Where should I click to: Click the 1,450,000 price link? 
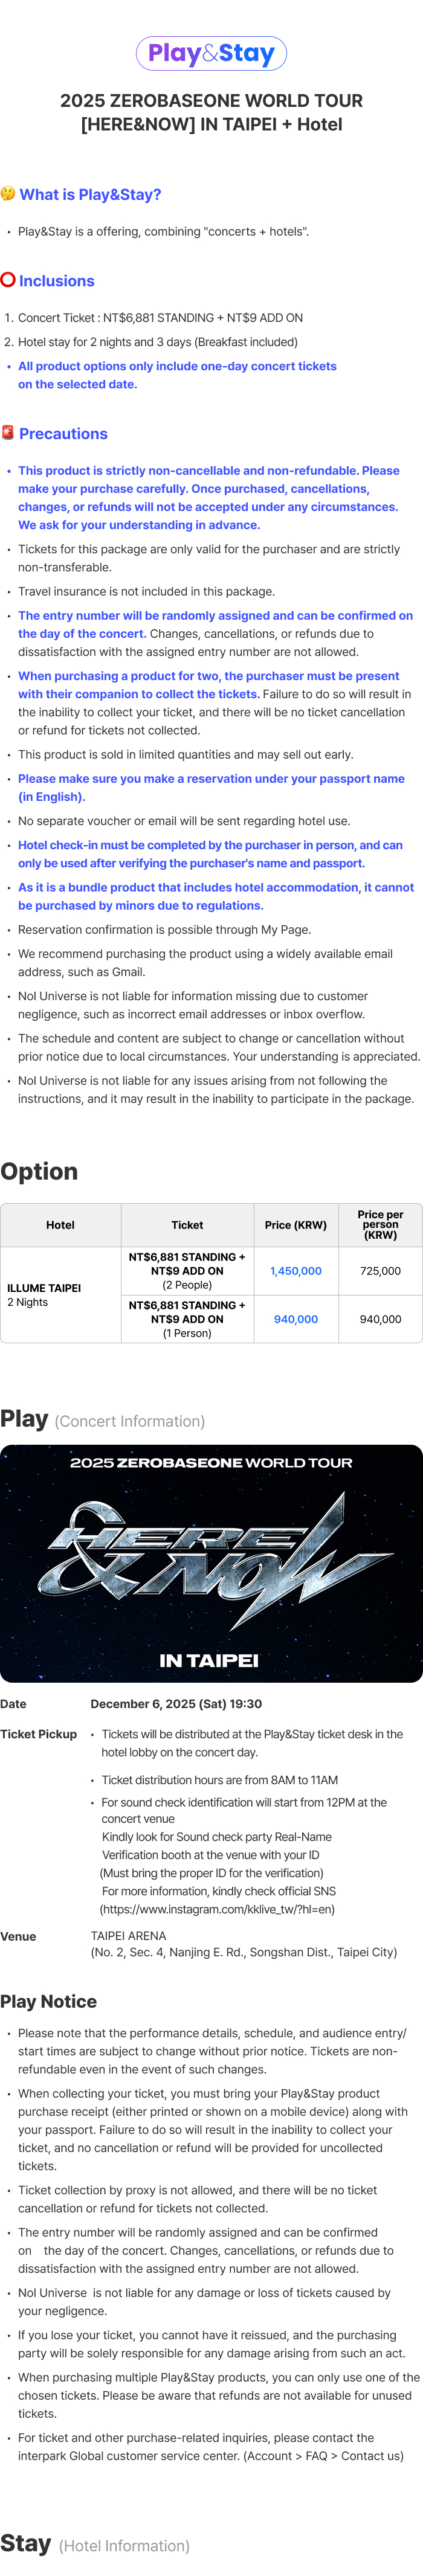tap(295, 1271)
